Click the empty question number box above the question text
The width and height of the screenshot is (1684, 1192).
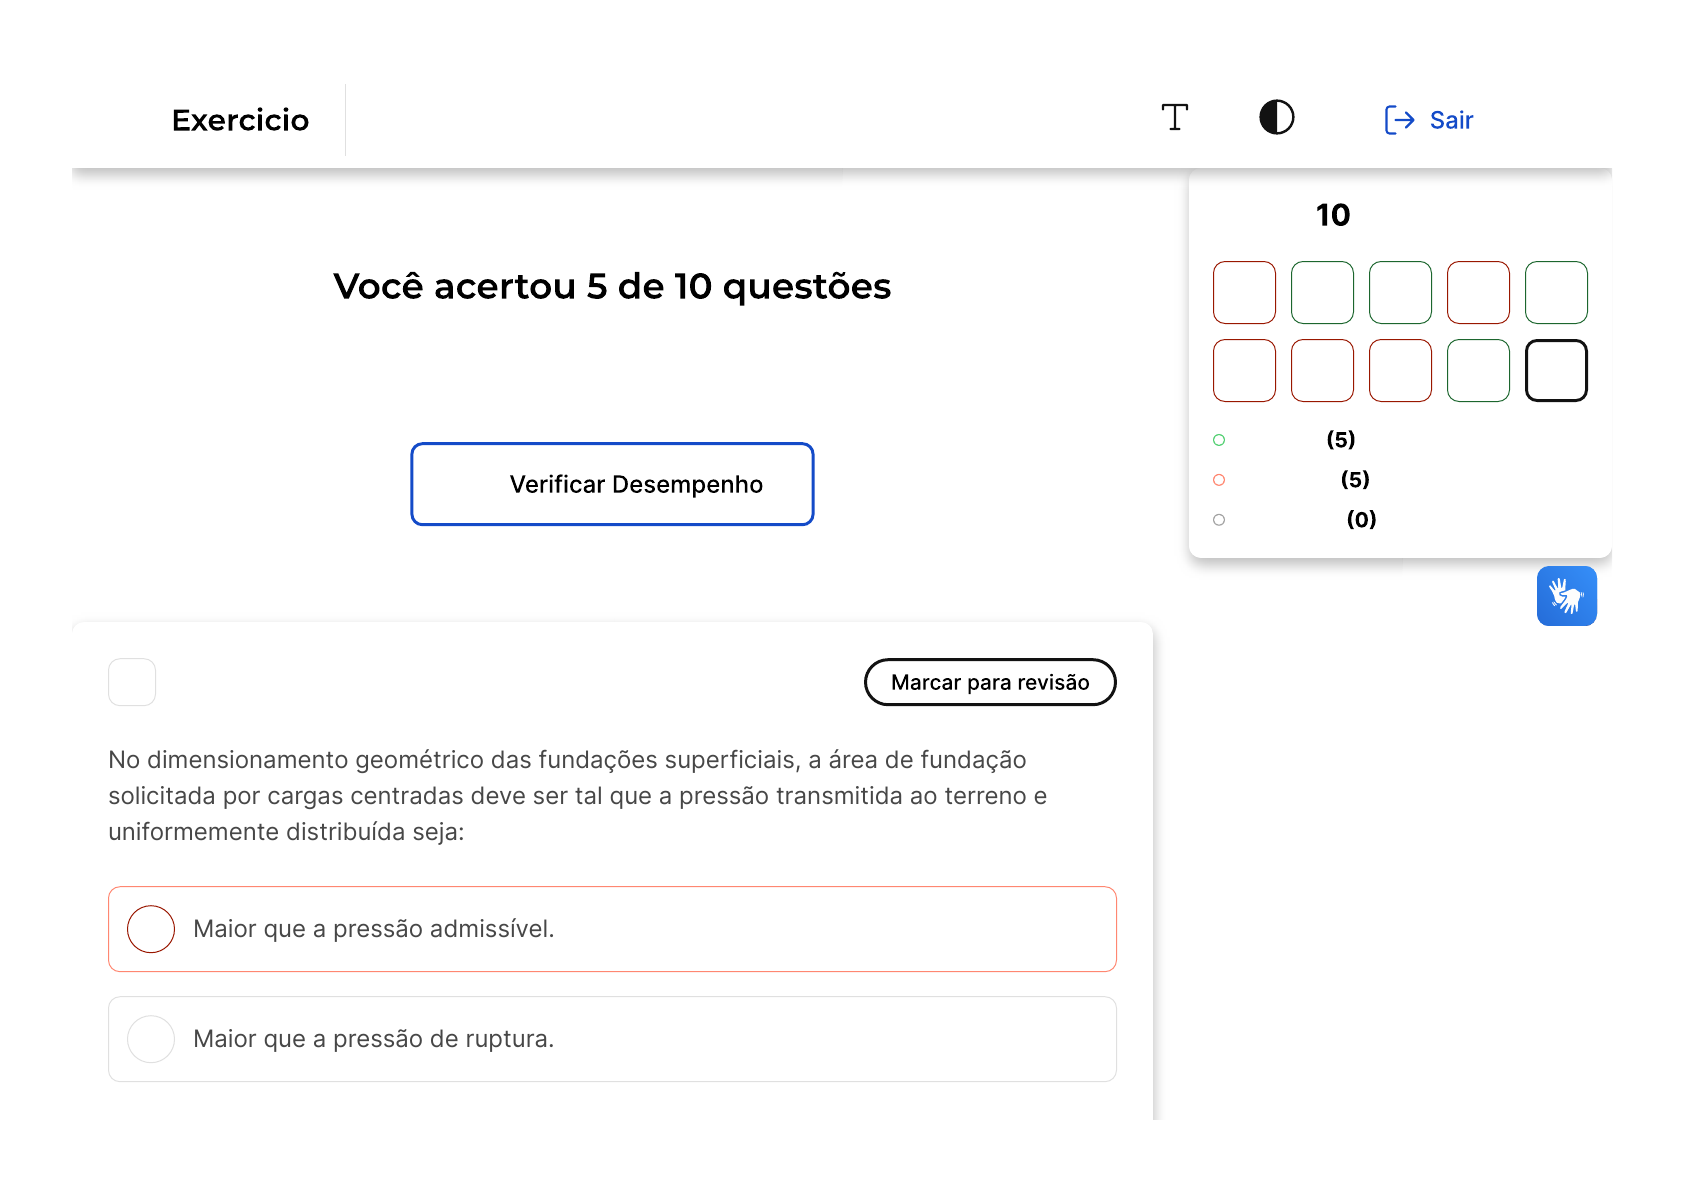tap(132, 682)
